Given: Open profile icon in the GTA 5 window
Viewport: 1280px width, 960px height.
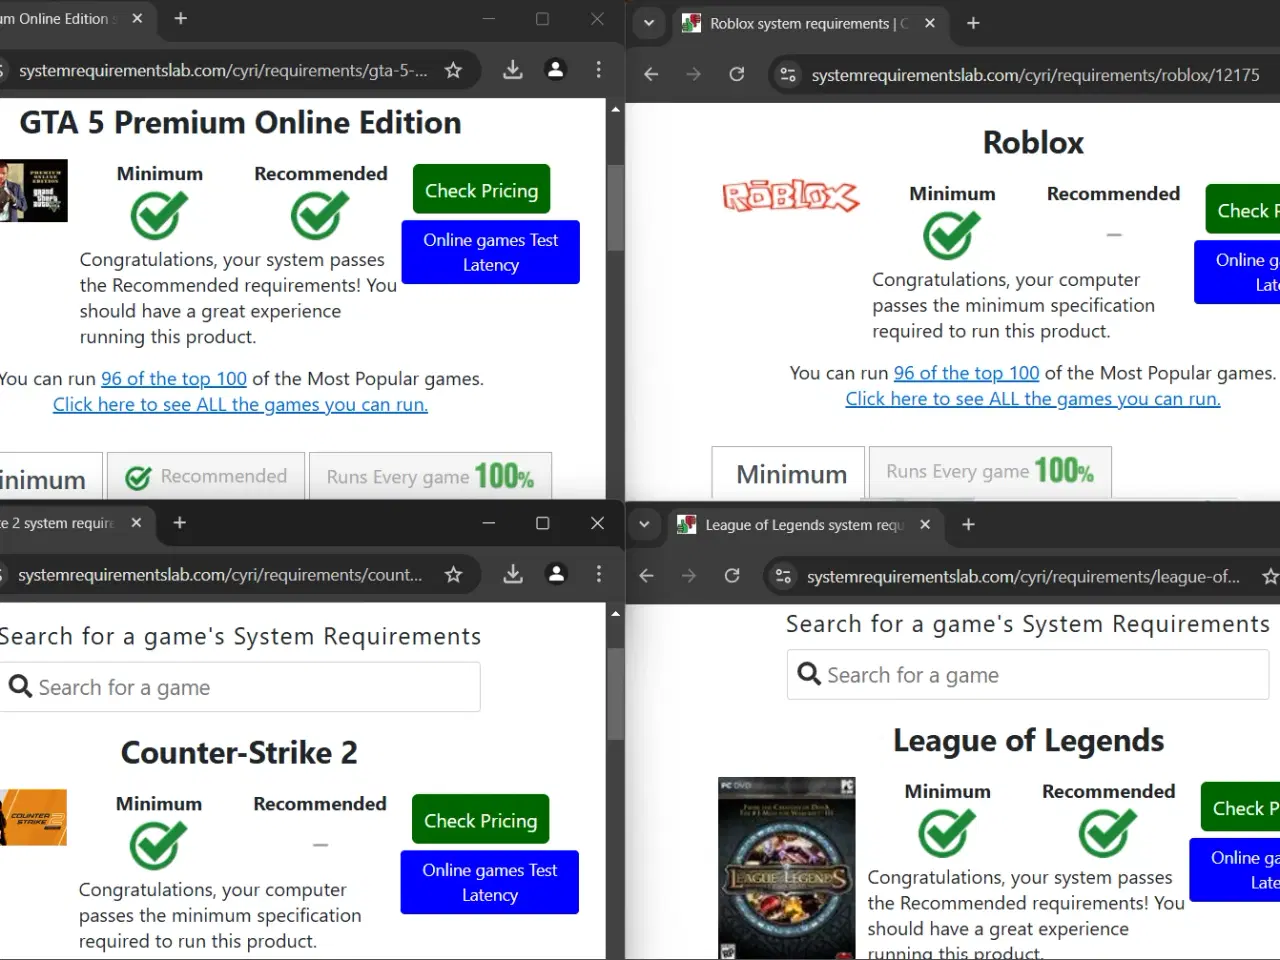Looking at the screenshot, I should tap(556, 70).
